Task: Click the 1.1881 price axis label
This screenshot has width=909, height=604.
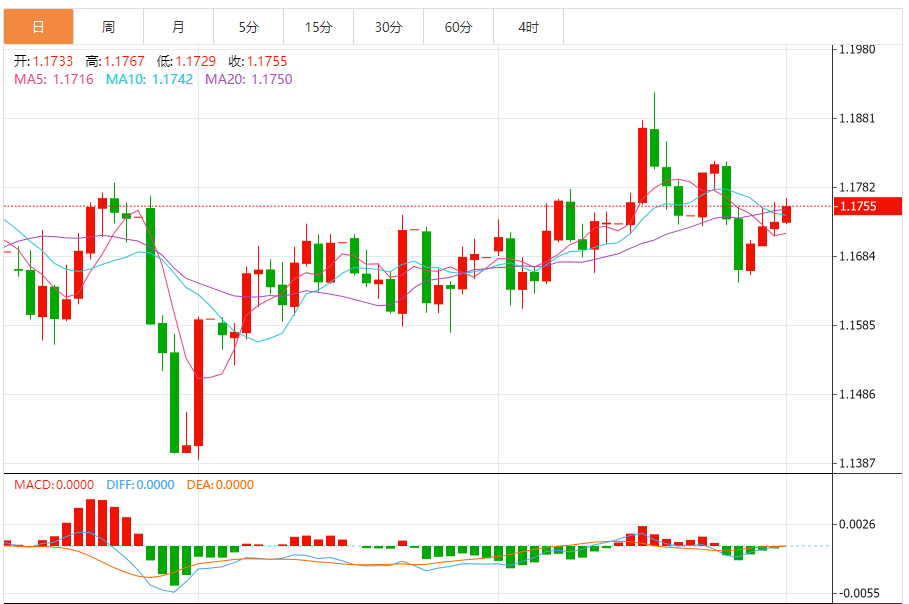Action: pos(857,118)
